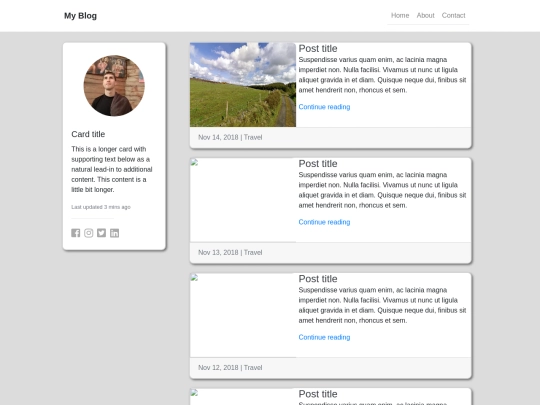
Task: Click the body paragraph of Nov 12 post
Action: [x=382, y=305]
